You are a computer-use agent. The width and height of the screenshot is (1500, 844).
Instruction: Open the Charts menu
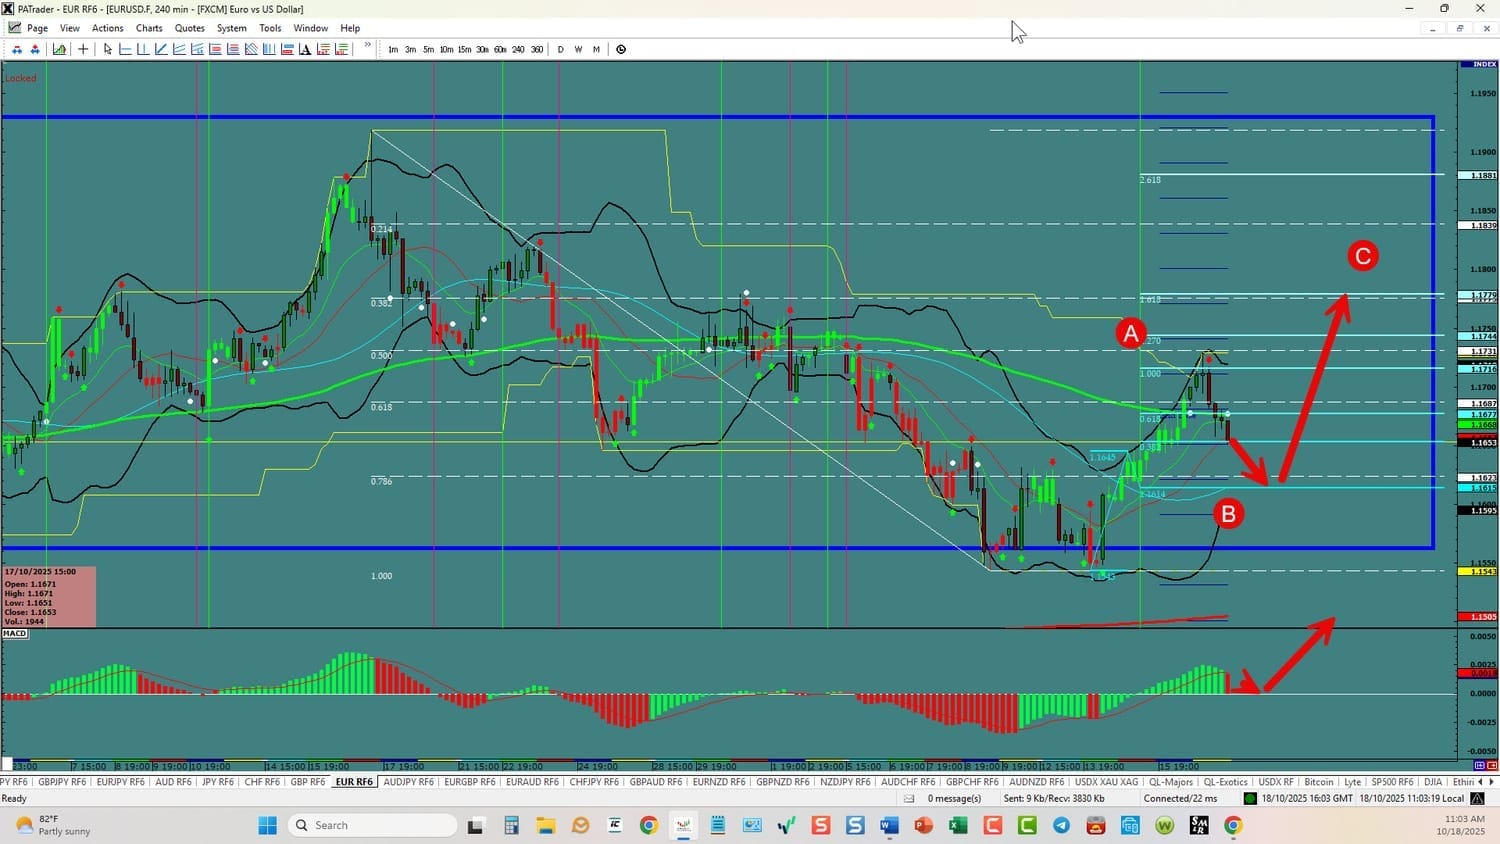pyautogui.click(x=149, y=28)
